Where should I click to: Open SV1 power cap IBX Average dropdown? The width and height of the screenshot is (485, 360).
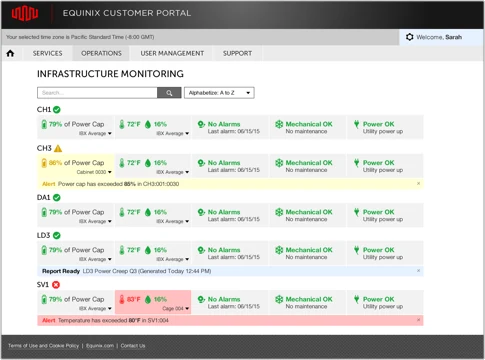pos(95,309)
